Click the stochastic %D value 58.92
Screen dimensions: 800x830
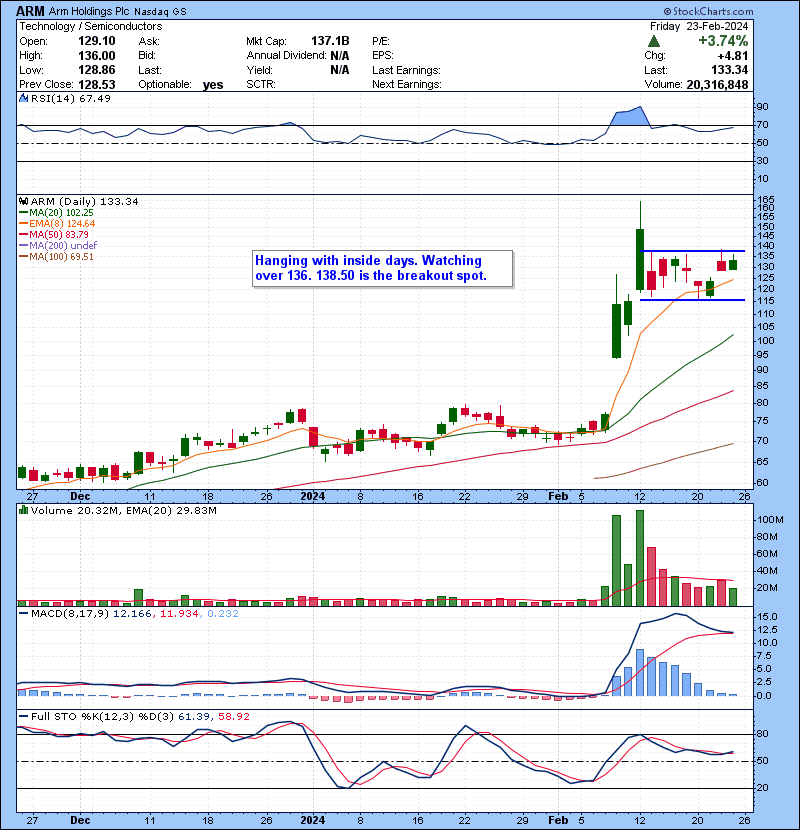[233, 716]
